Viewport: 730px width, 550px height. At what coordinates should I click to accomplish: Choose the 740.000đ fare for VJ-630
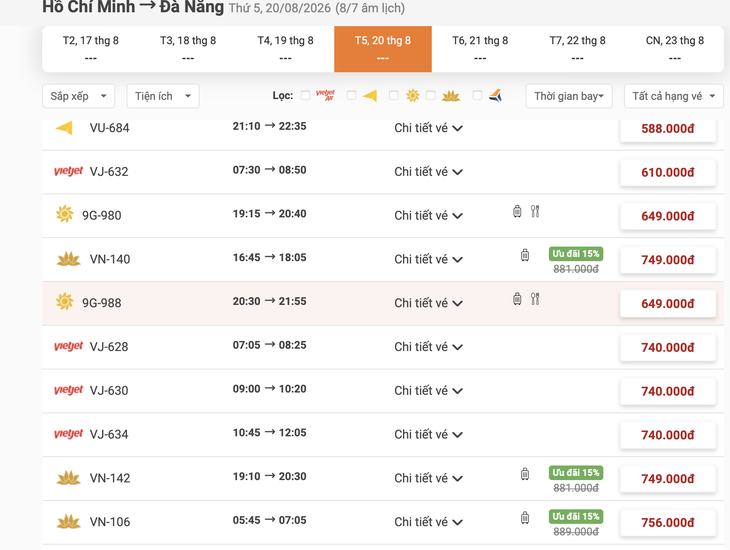coord(668,391)
